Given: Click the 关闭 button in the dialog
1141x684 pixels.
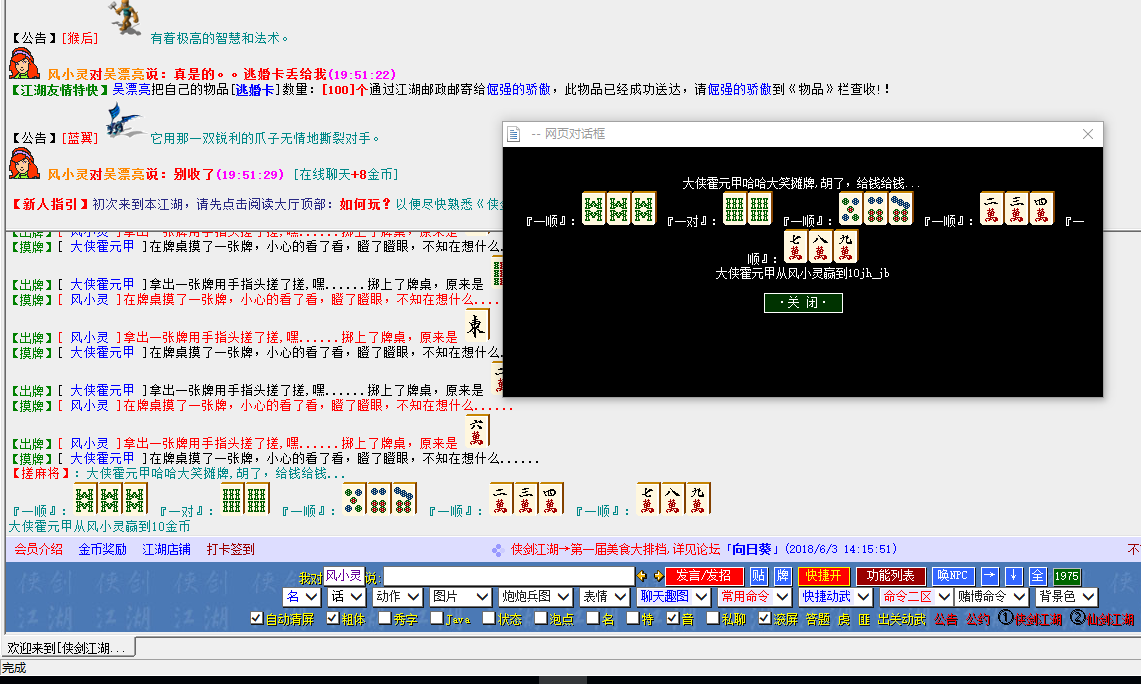Looking at the screenshot, I should click(803, 303).
